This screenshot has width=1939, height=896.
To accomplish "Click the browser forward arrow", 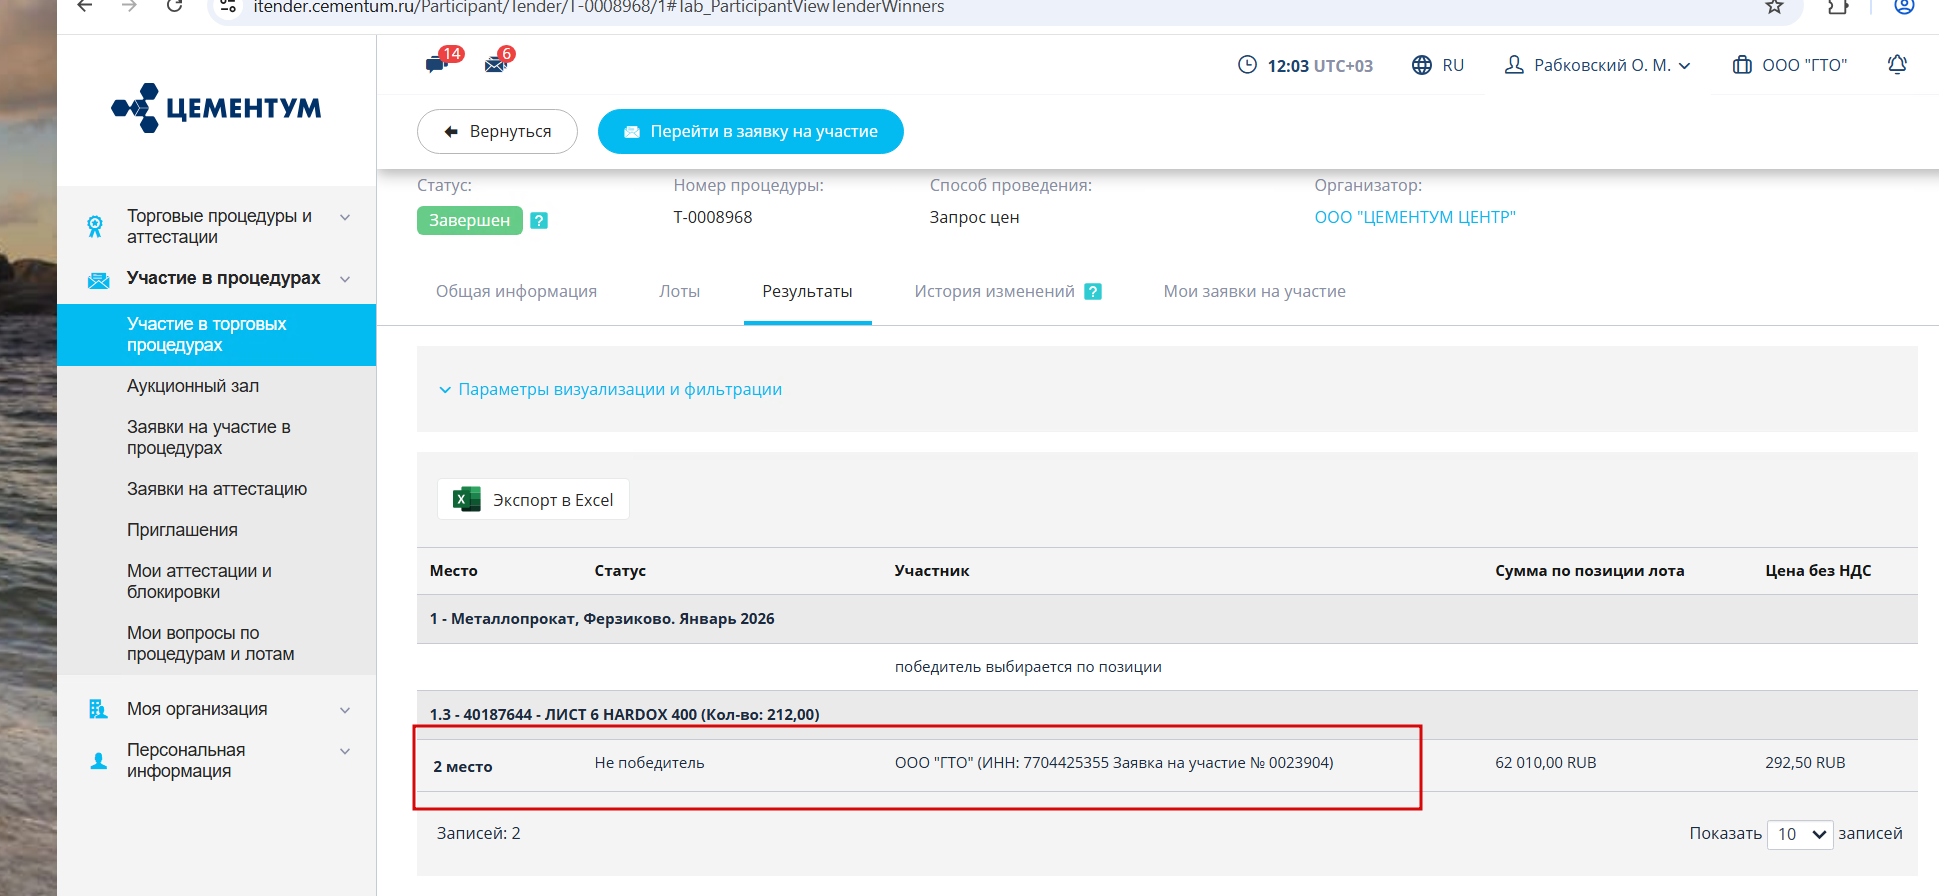I will (129, 6).
